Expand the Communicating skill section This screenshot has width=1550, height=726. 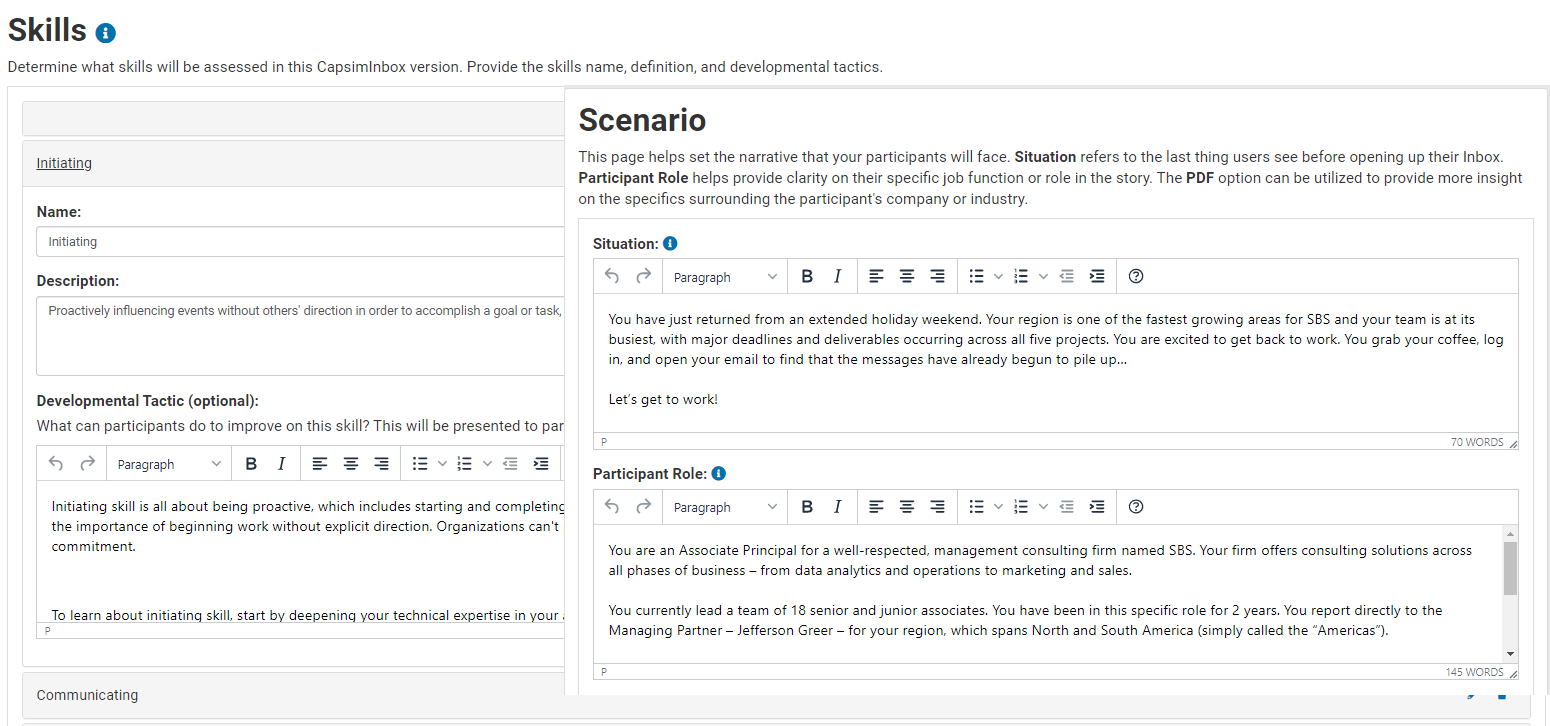coord(88,695)
